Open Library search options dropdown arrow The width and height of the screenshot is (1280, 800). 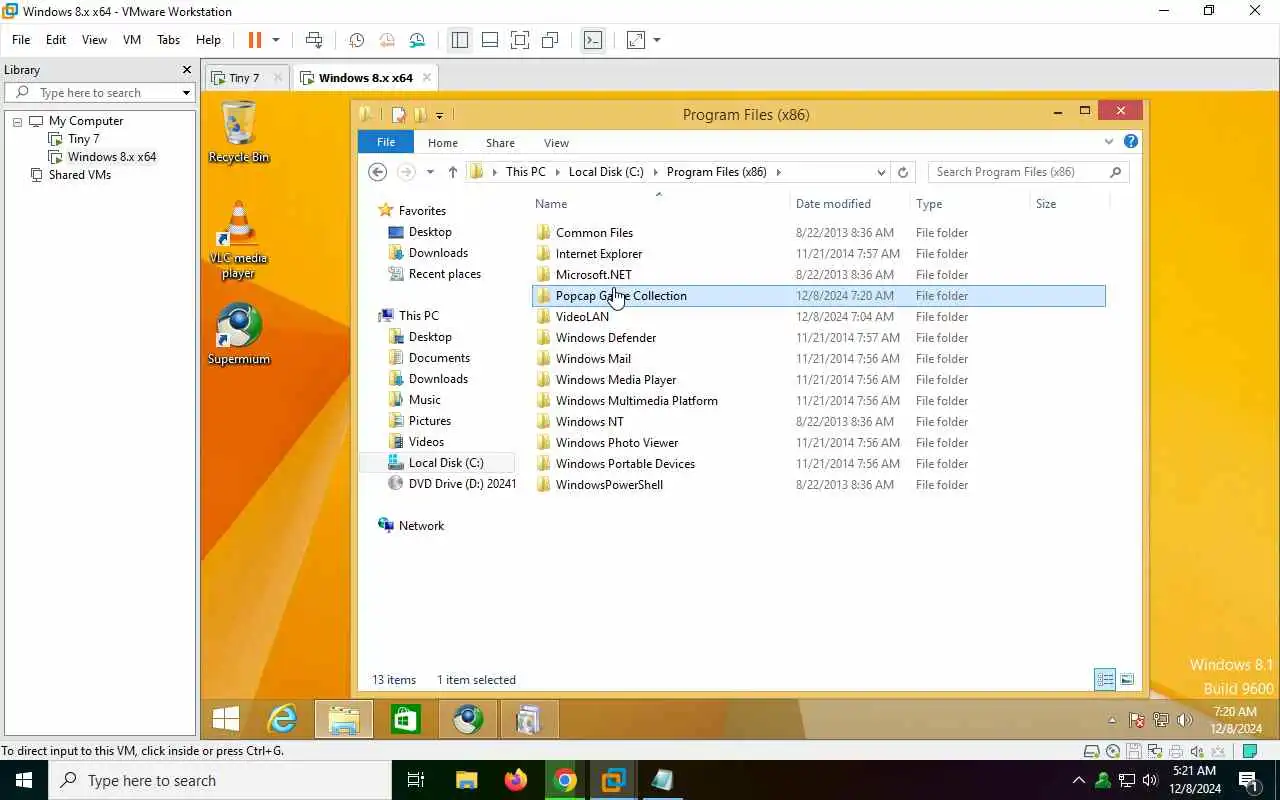[186, 93]
